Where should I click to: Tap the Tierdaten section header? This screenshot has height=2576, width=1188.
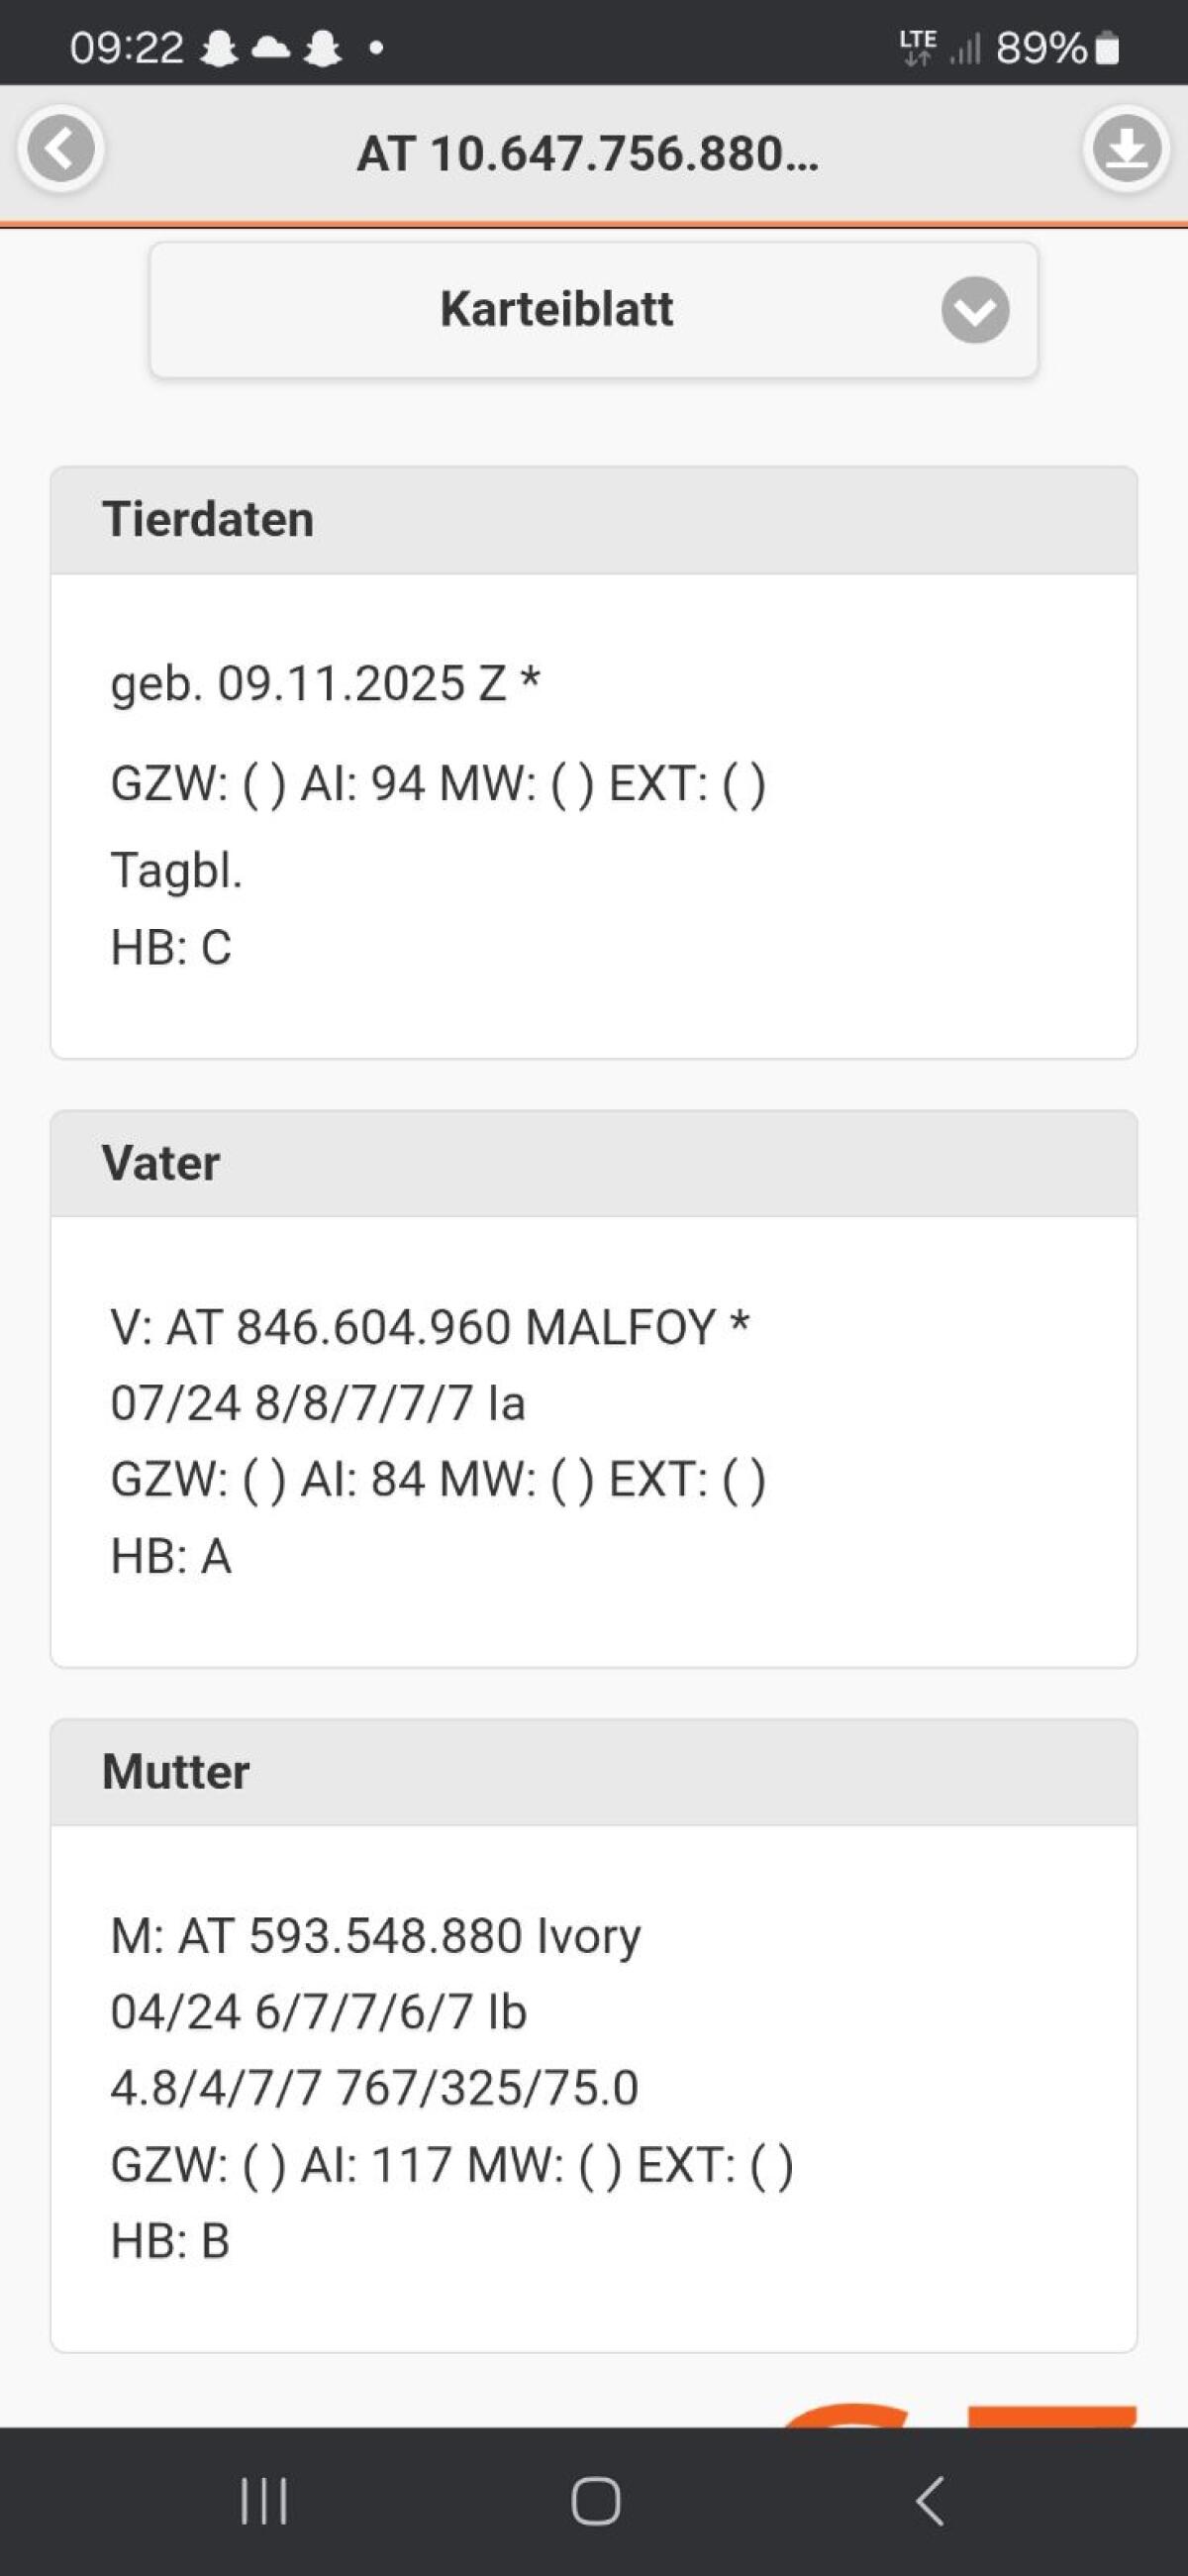(x=593, y=520)
